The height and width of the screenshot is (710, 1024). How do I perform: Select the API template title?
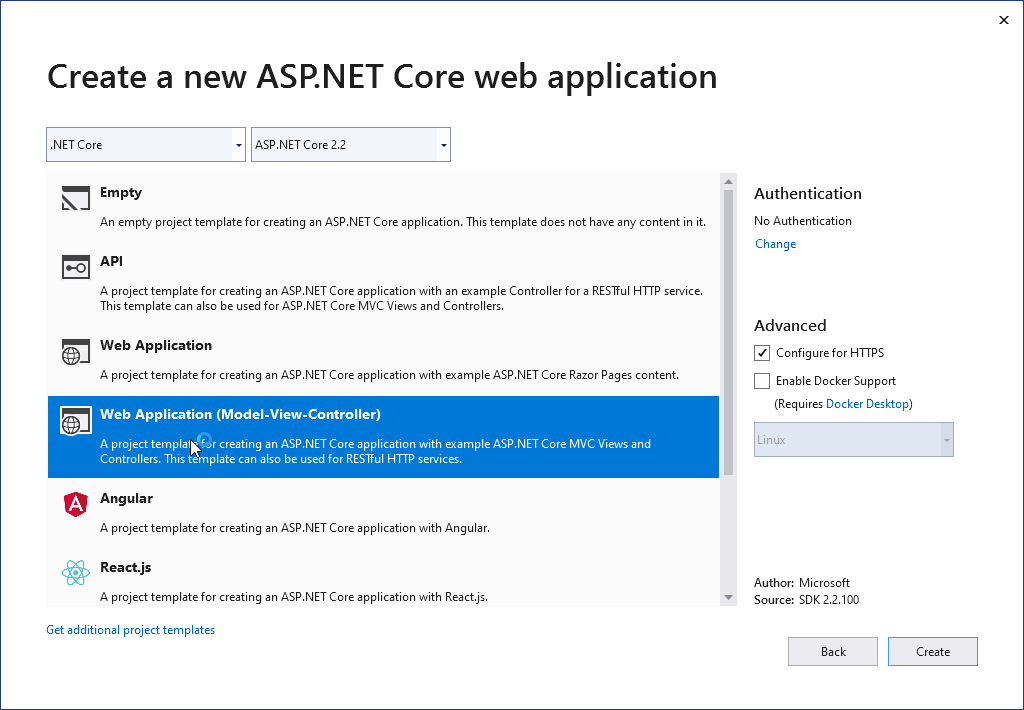(x=111, y=261)
